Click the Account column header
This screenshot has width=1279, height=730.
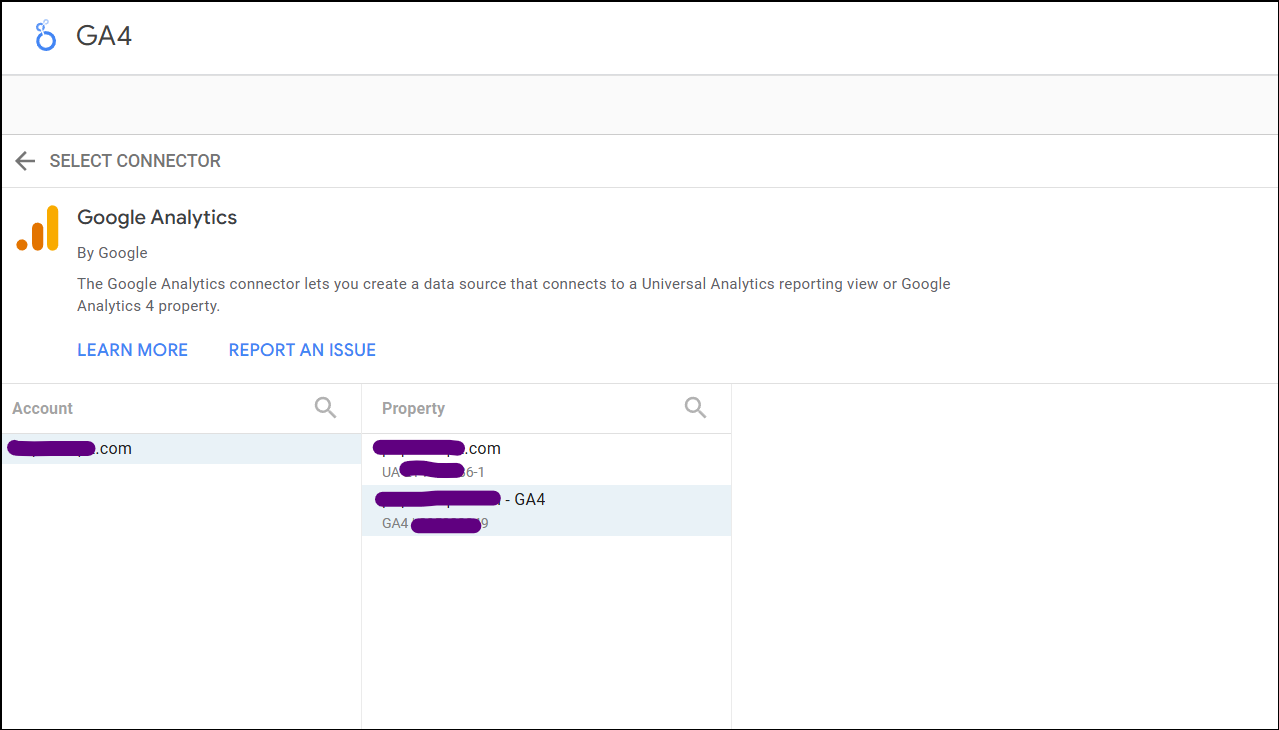click(x=42, y=408)
